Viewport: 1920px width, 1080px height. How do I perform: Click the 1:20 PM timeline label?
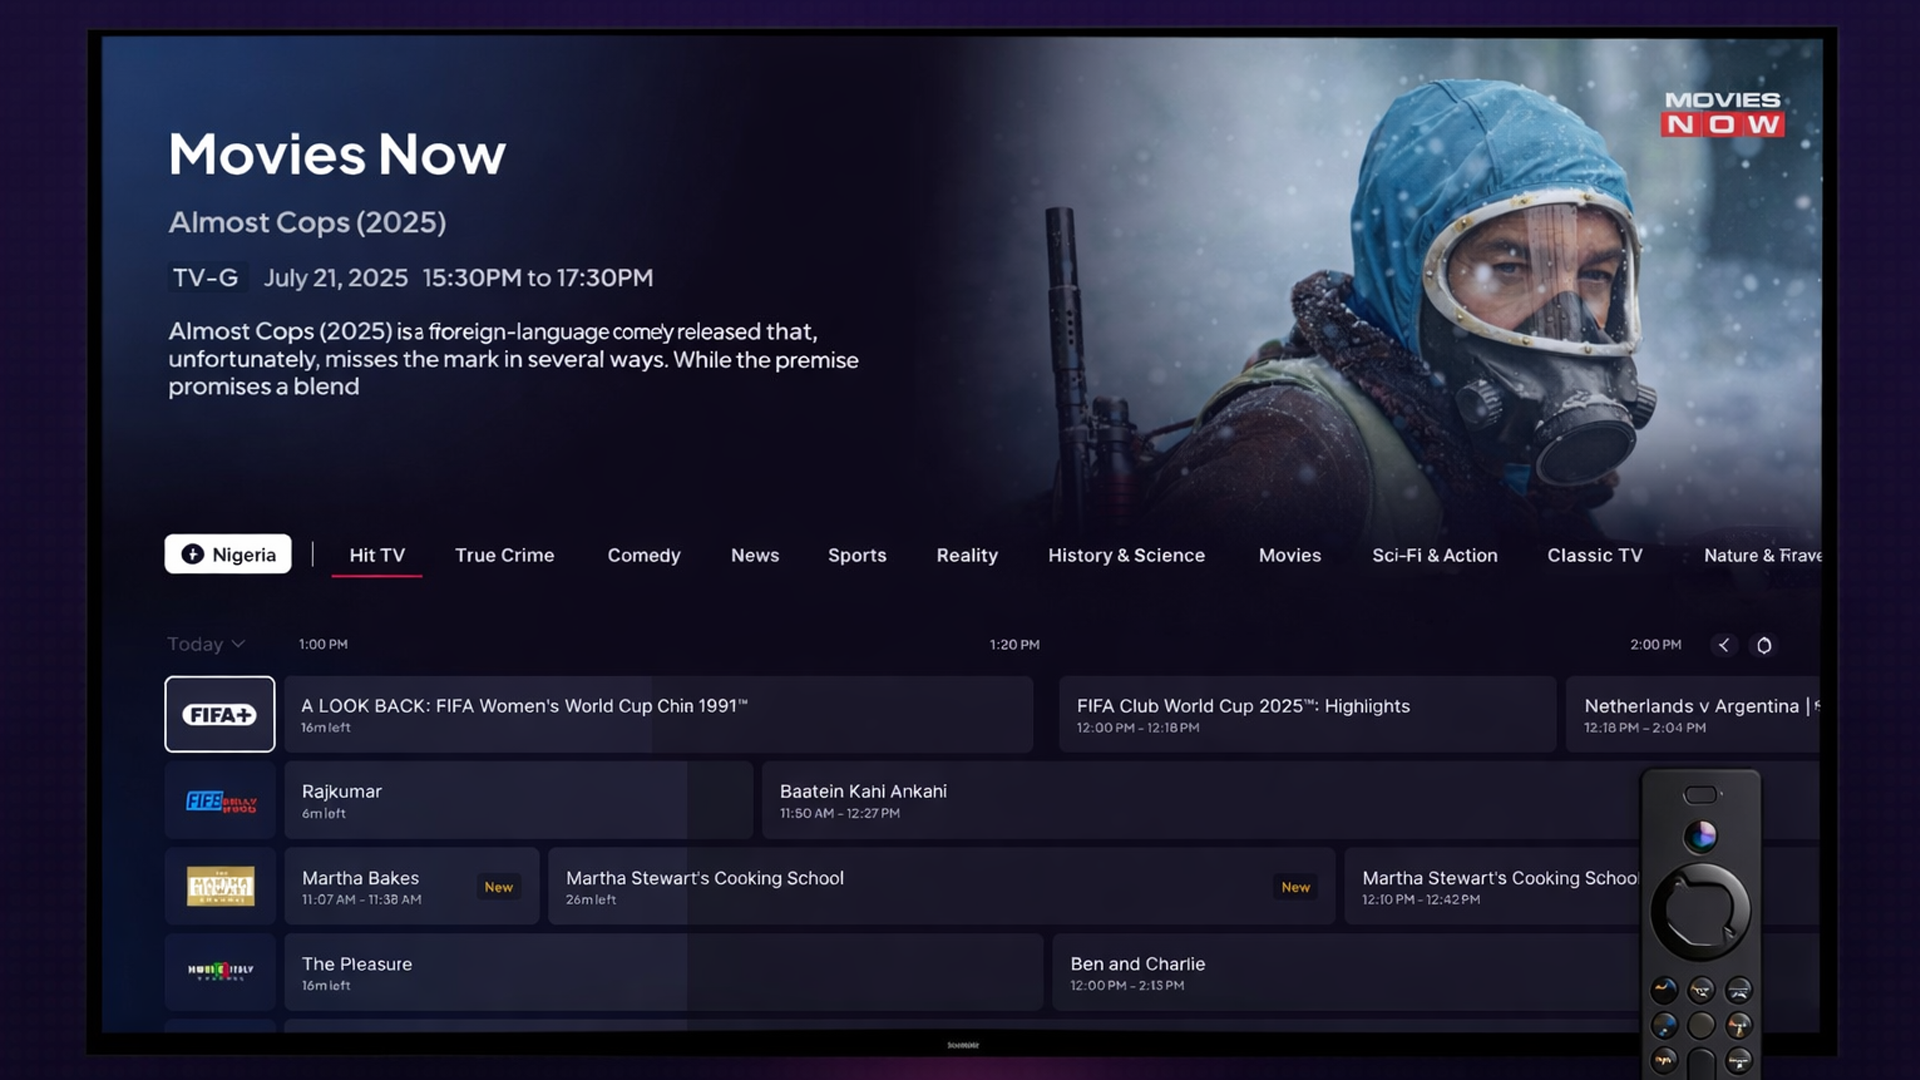1014,644
